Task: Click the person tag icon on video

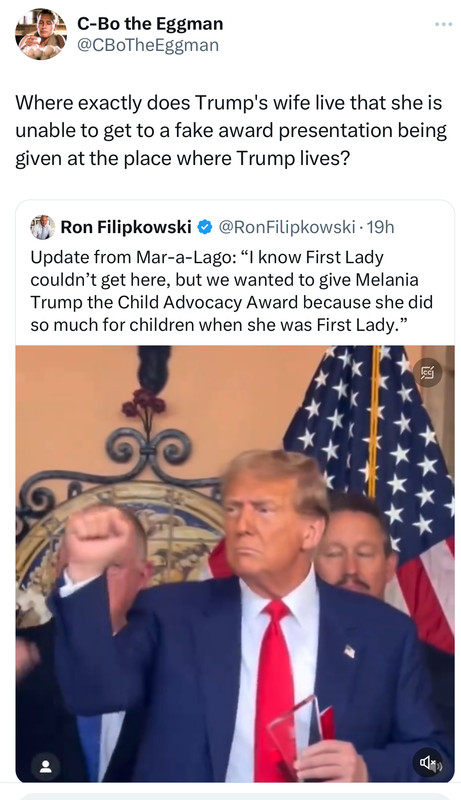Action: click(45, 767)
